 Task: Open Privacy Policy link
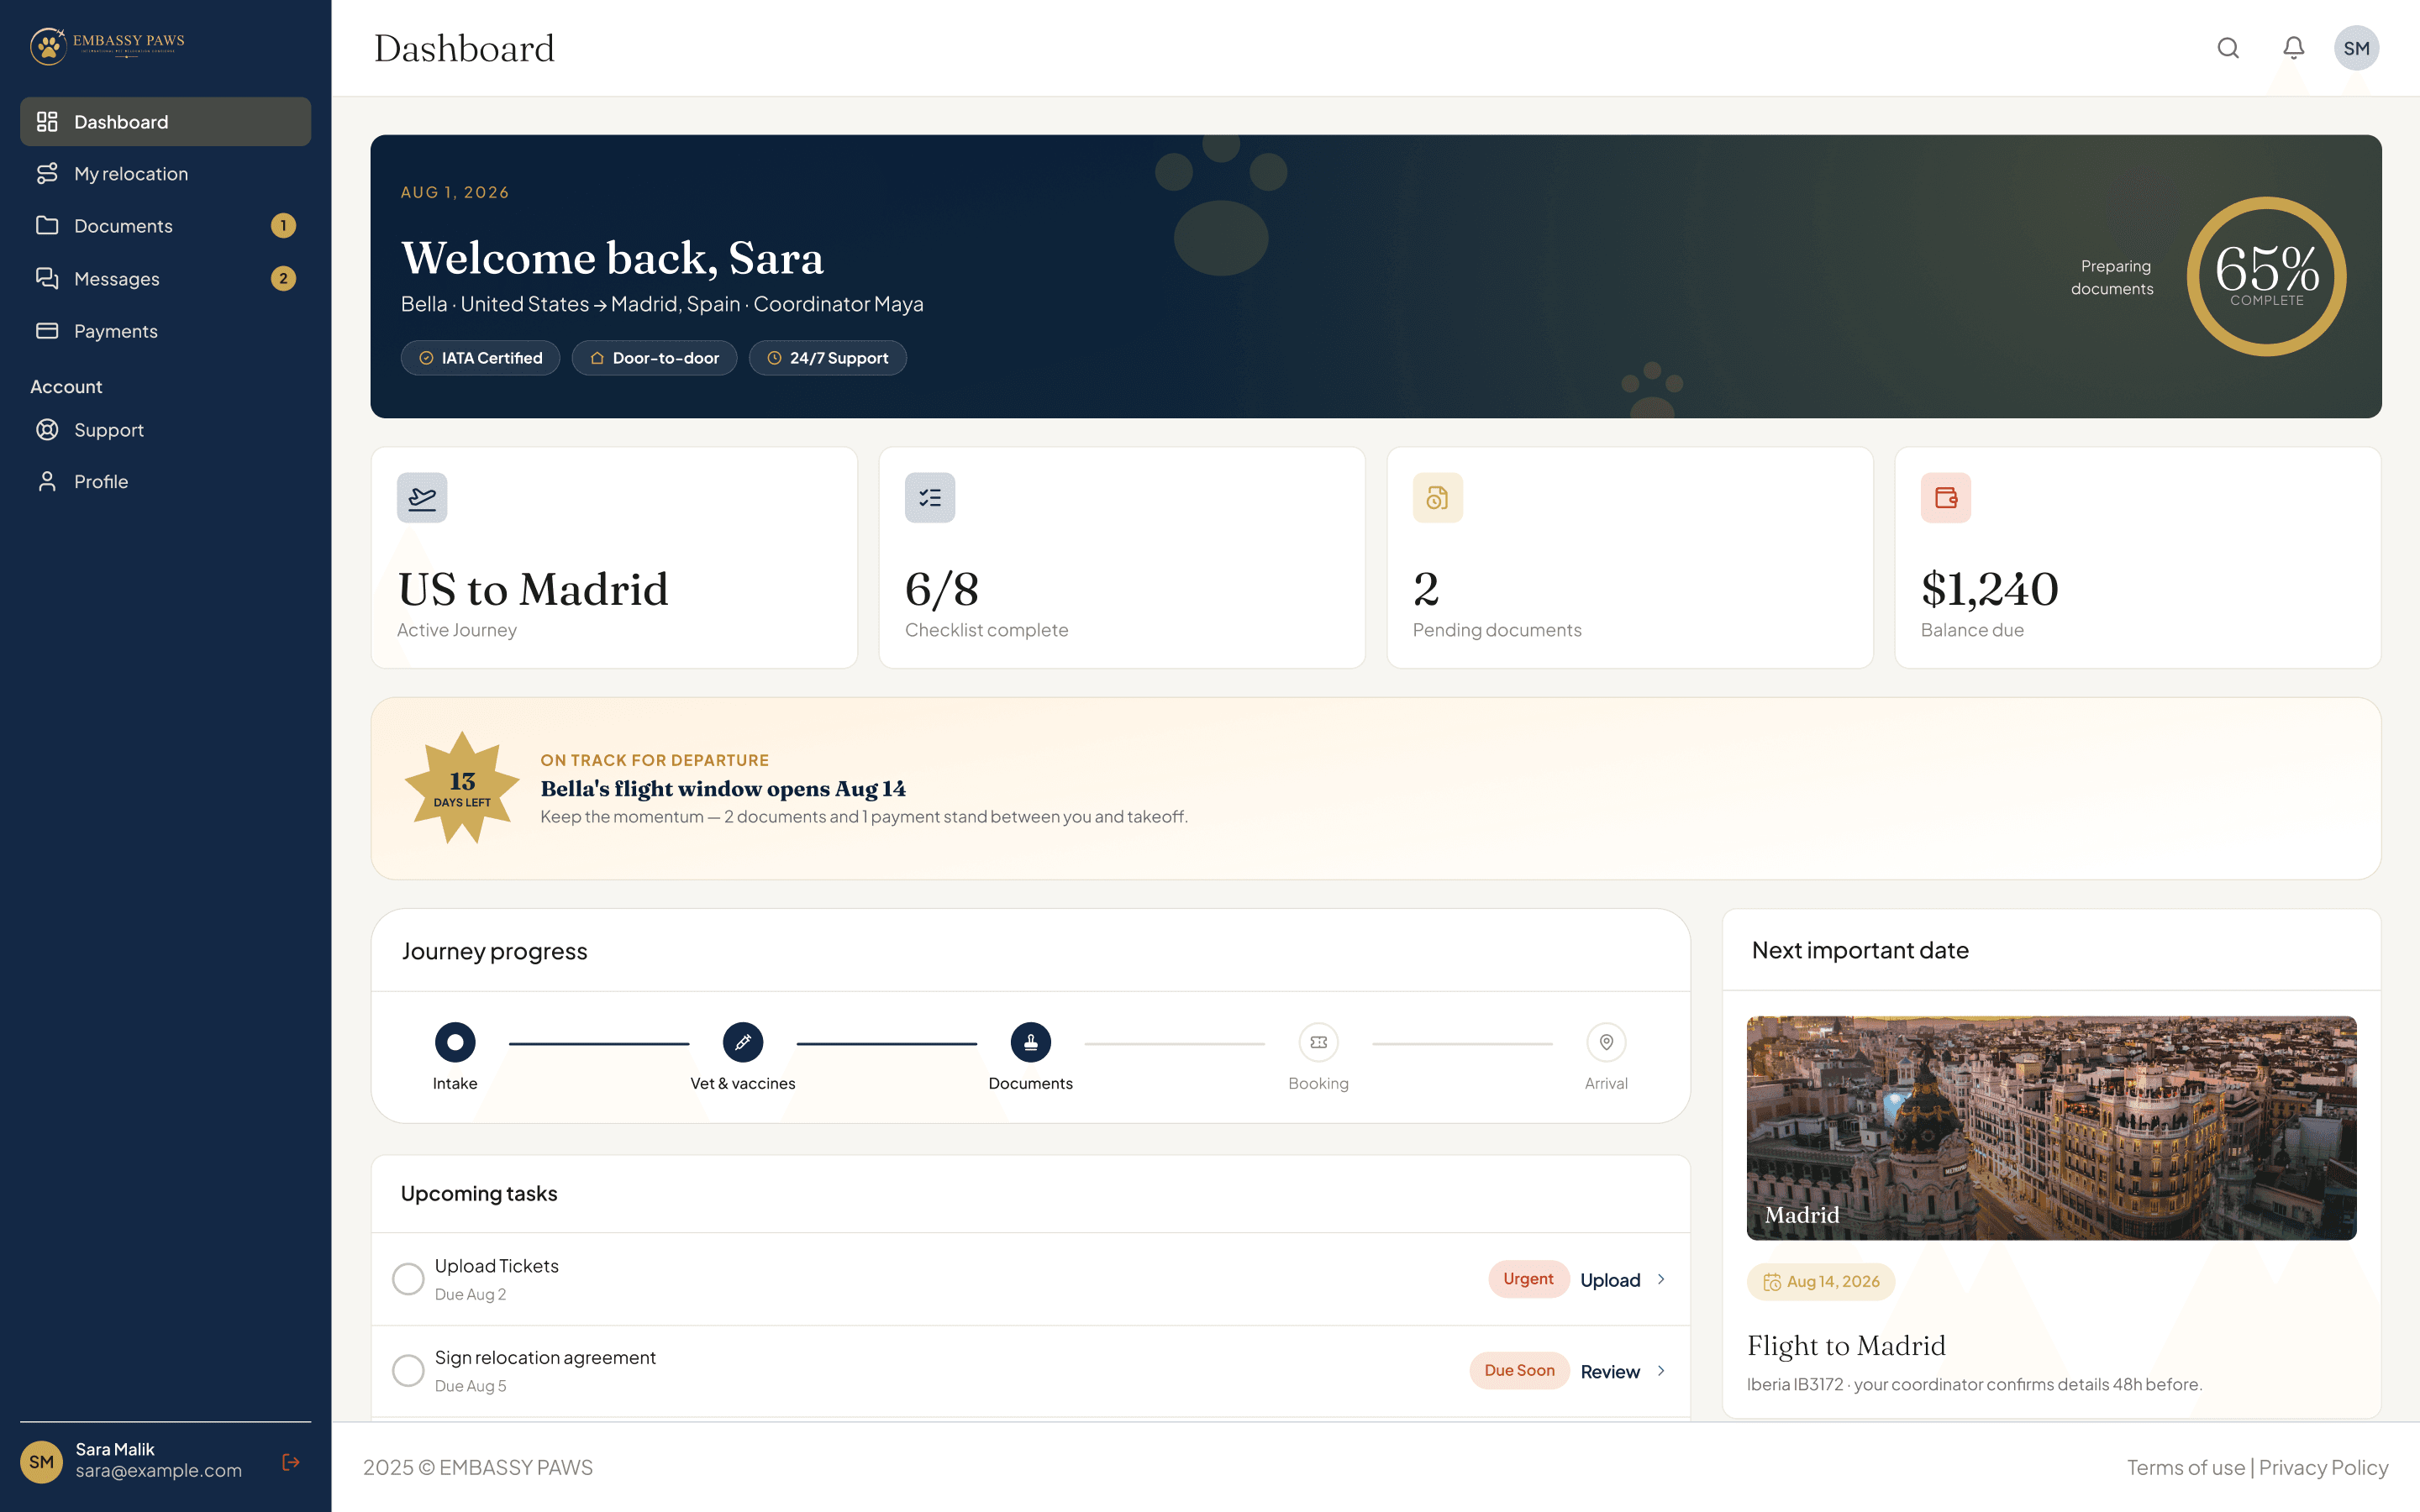coord(2323,1467)
